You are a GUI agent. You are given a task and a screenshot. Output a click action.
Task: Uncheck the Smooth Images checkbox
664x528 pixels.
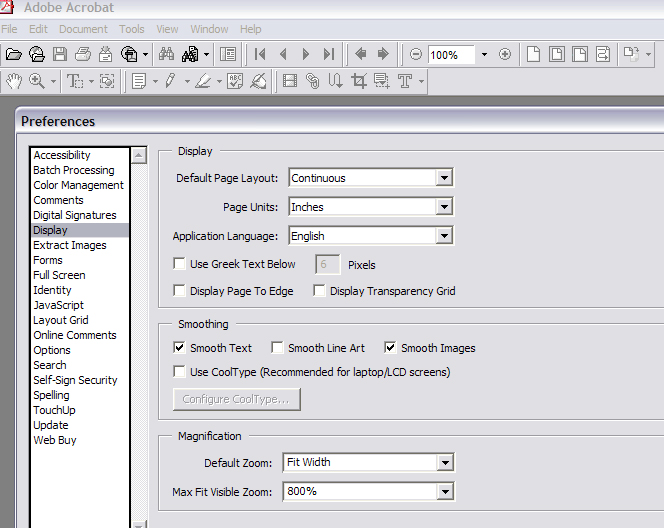point(390,348)
